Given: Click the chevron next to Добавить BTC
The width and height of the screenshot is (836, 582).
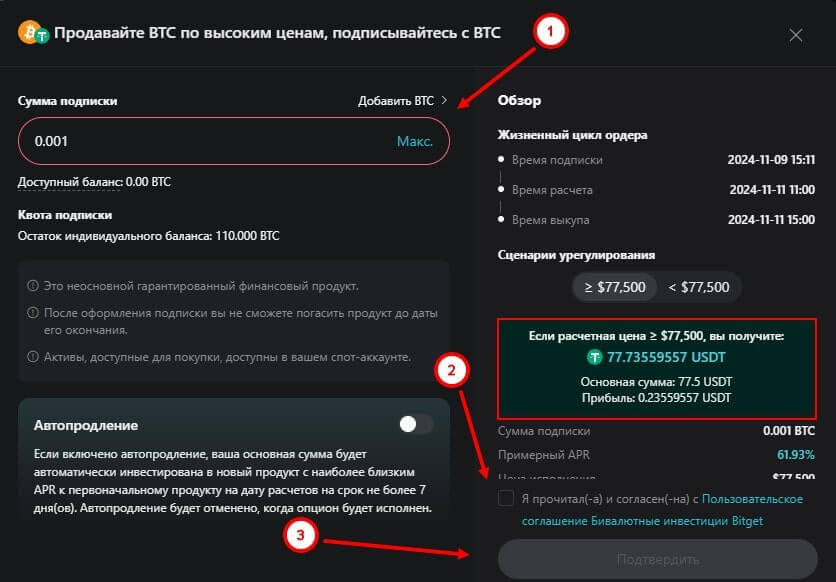Looking at the screenshot, I should [x=444, y=101].
